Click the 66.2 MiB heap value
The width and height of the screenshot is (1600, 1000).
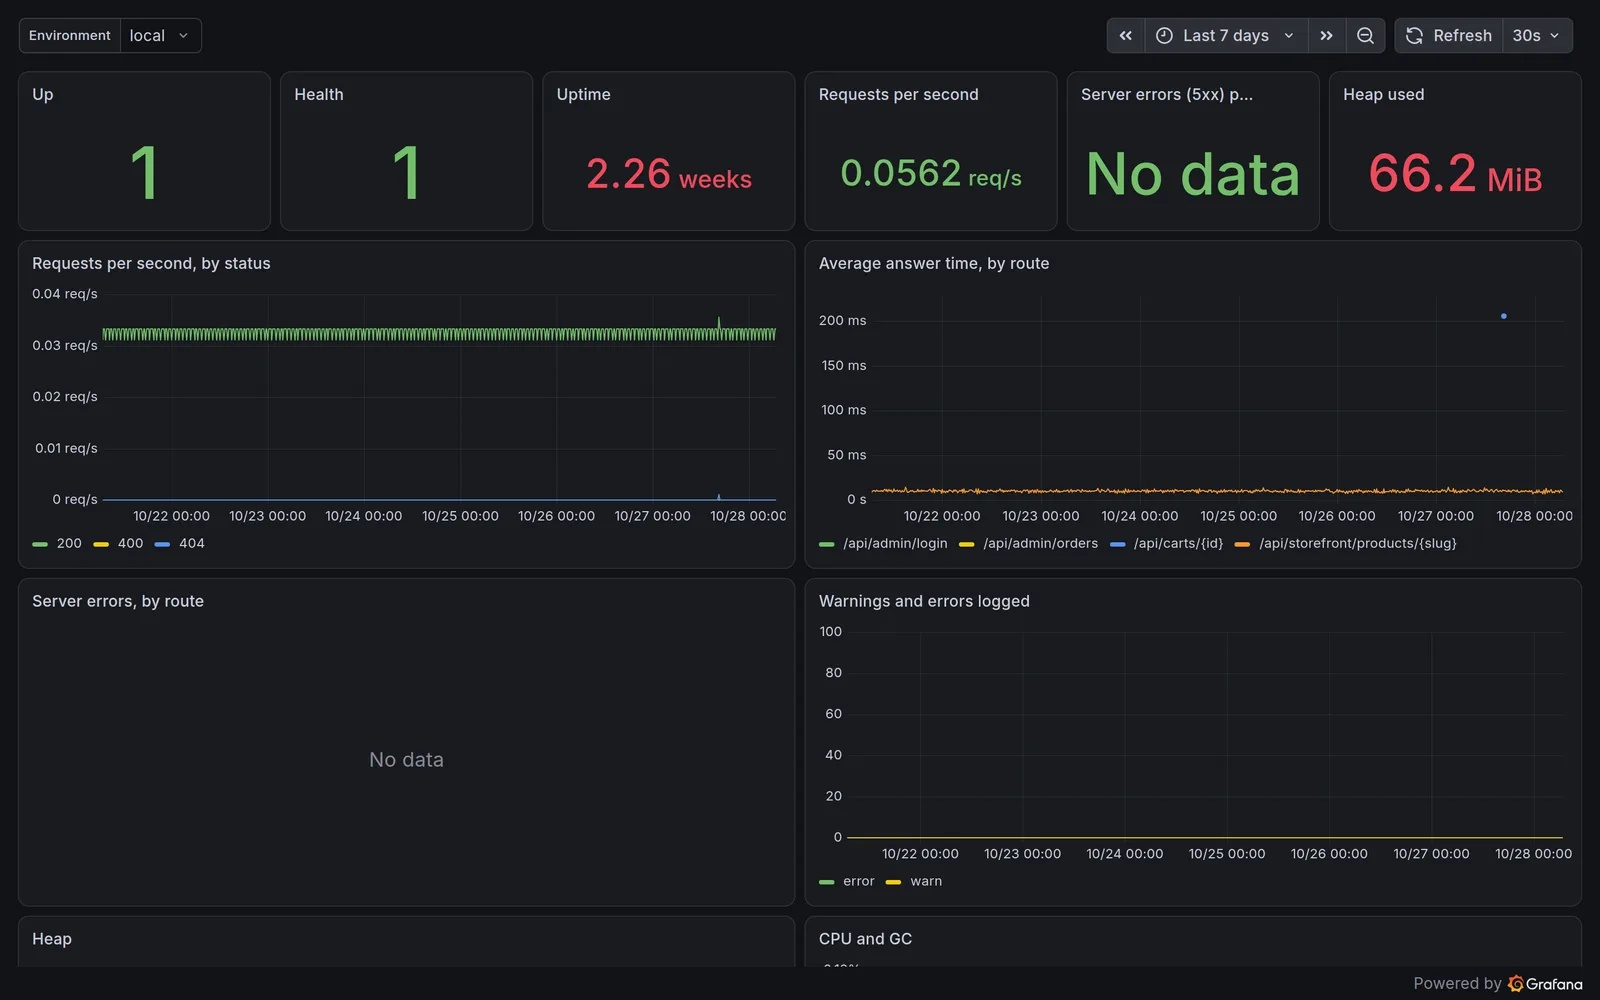click(x=1455, y=174)
